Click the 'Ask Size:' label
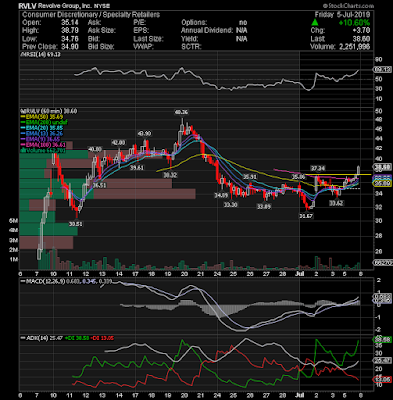Image resolution: width=393 pixels, height=400 pixels. [x=102, y=30]
